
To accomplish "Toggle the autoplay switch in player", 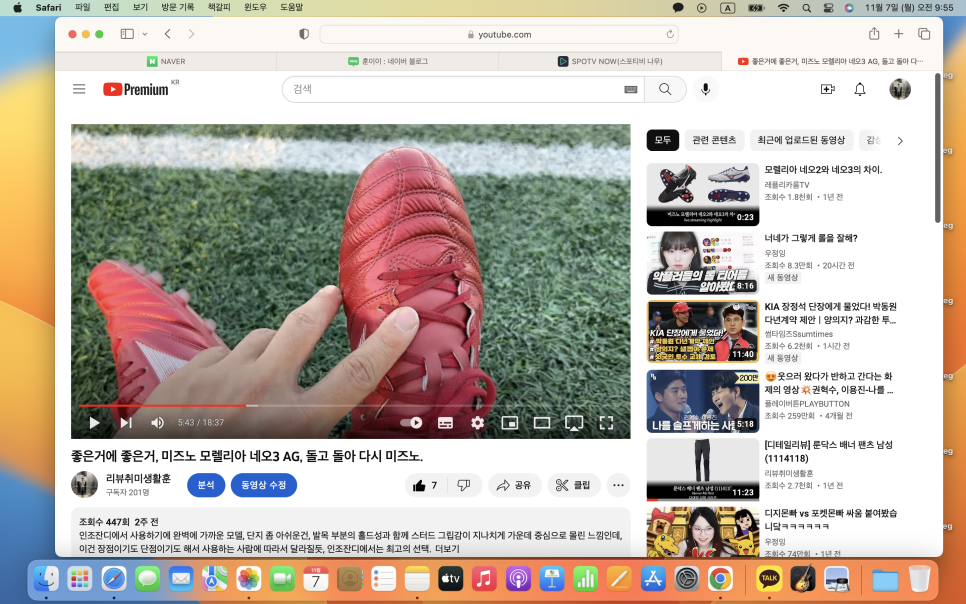I will coord(412,423).
